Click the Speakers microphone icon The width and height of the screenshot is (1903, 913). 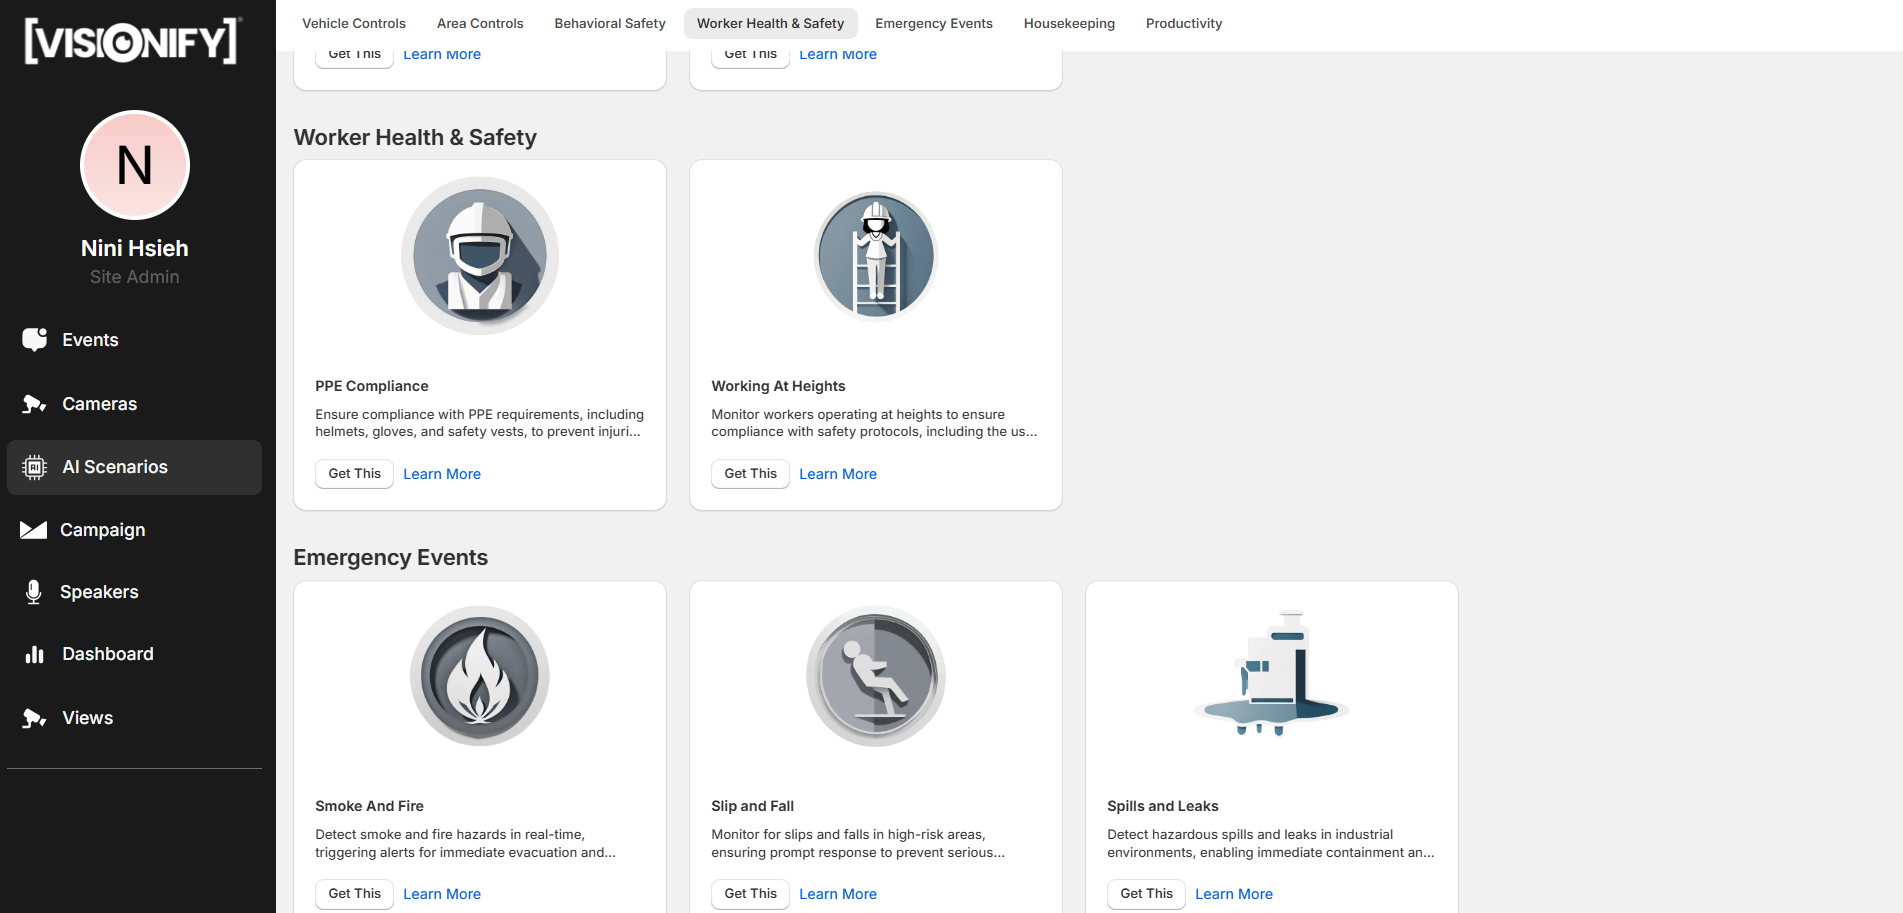coord(34,592)
